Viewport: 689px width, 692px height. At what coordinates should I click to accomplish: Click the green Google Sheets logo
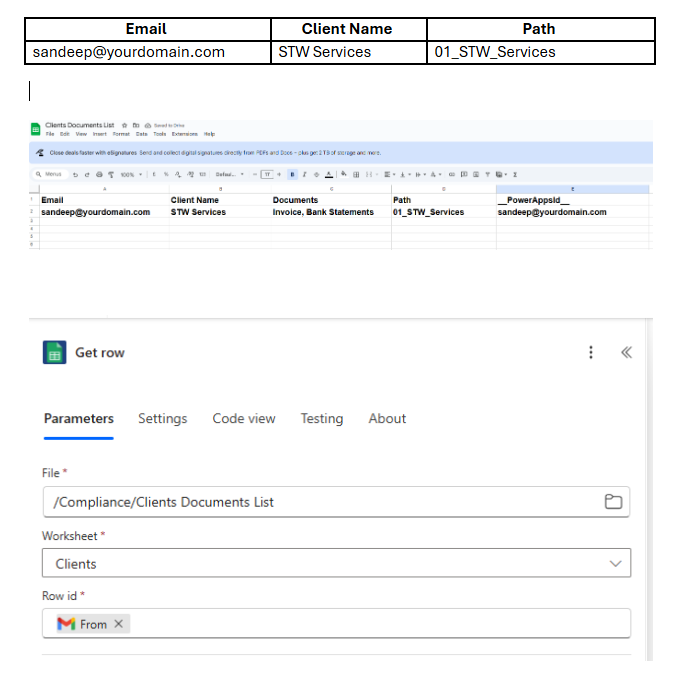click(x=36, y=129)
